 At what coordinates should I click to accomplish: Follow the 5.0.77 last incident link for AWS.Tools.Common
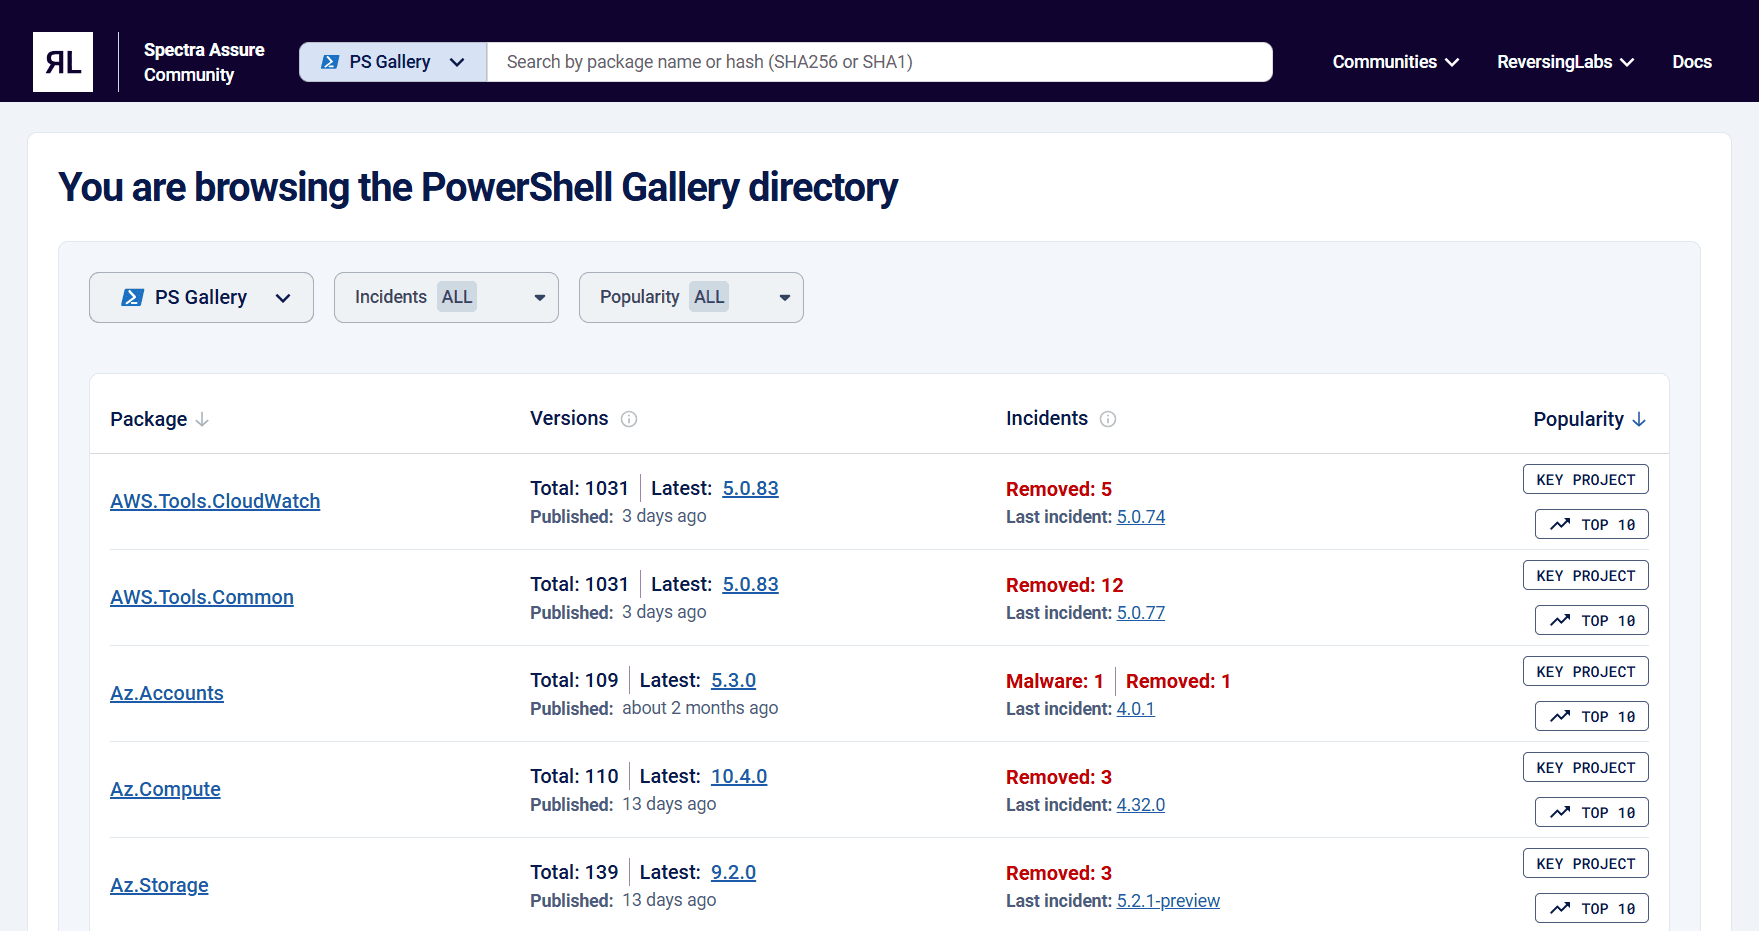click(x=1140, y=612)
